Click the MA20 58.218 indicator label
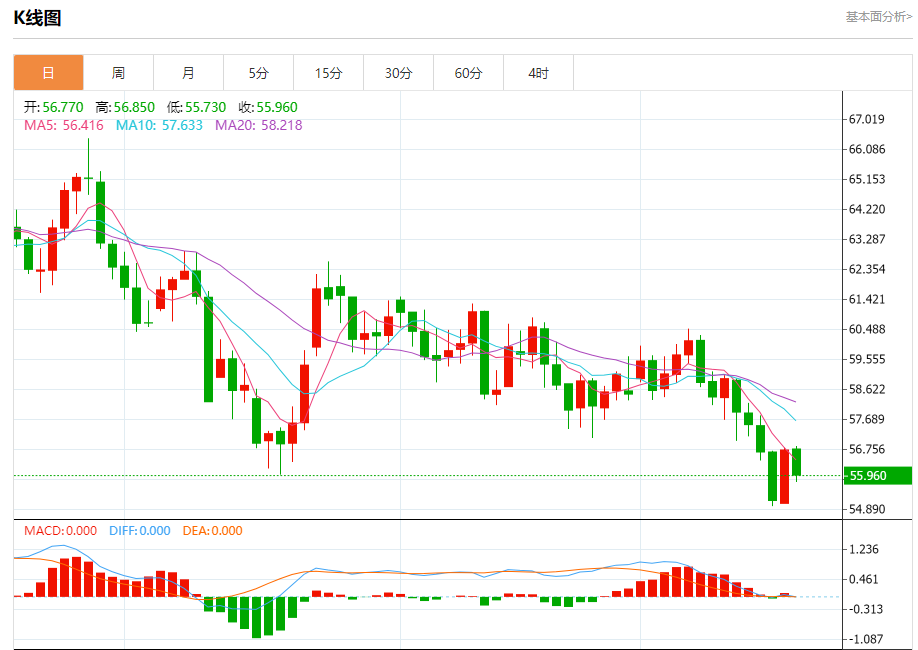 coord(258,125)
